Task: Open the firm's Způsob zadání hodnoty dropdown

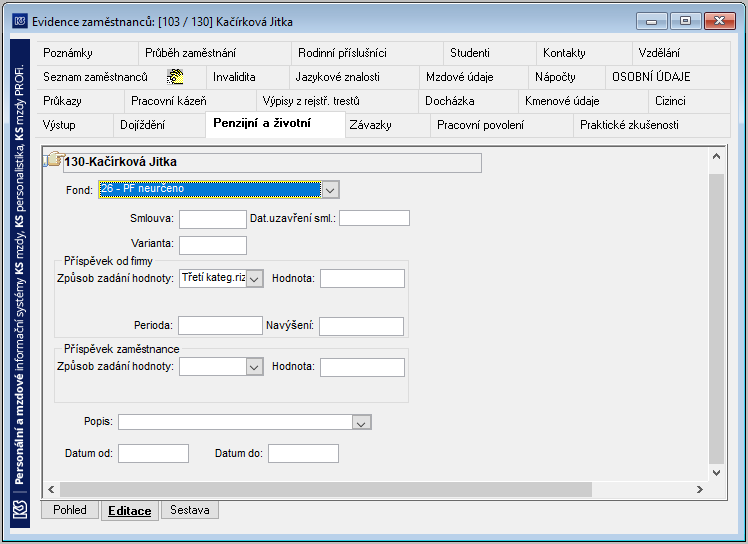Action: [x=255, y=279]
